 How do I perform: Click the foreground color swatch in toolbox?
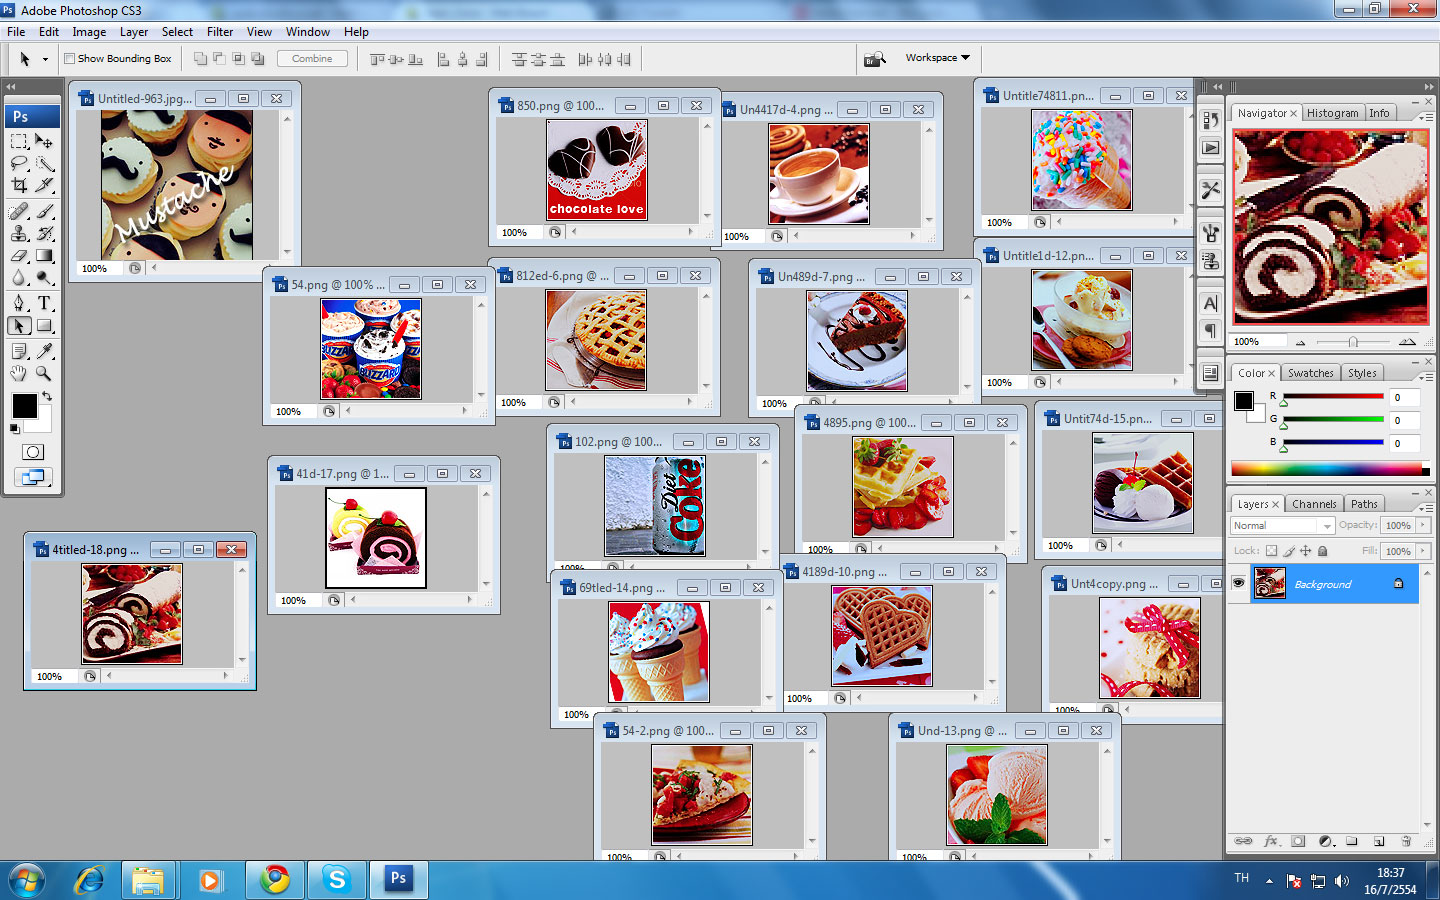(24, 405)
